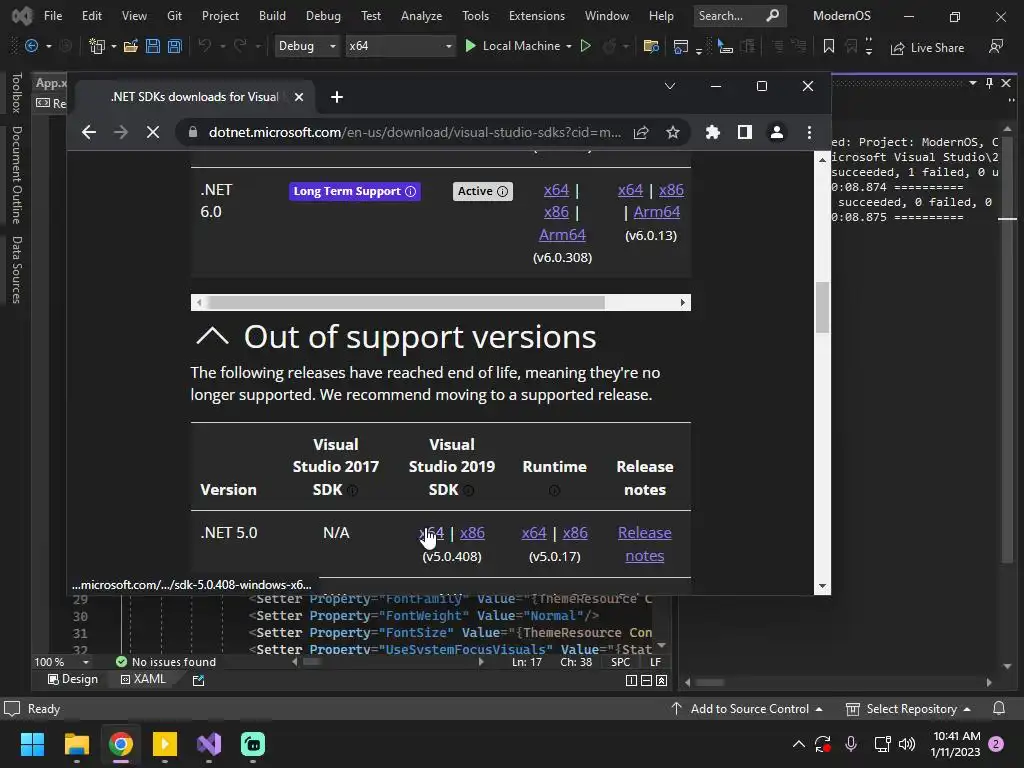Image resolution: width=1024 pixels, height=768 pixels.
Task: Click the Active status badge
Action: (483, 191)
